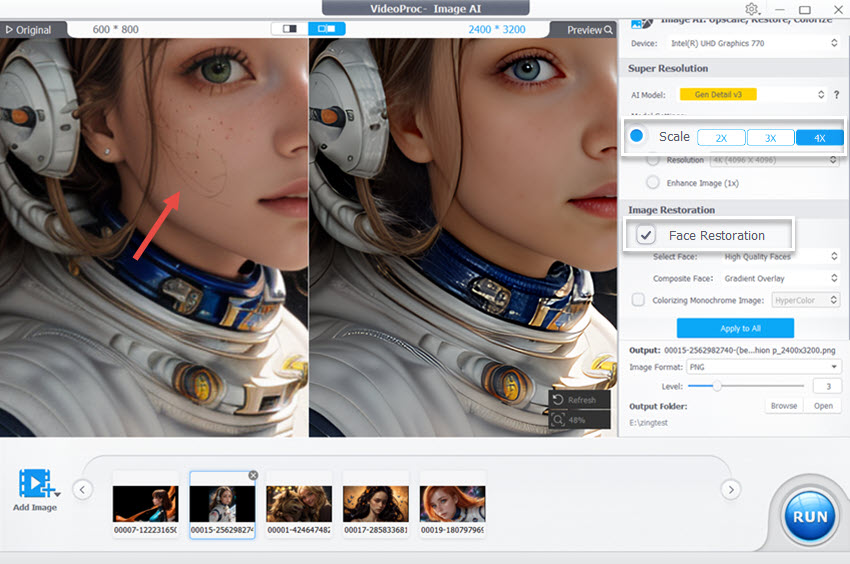Uncheck the Face Restoration checkbox
Image resolution: width=850 pixels, height=564 pixels.
pos(647,235)
